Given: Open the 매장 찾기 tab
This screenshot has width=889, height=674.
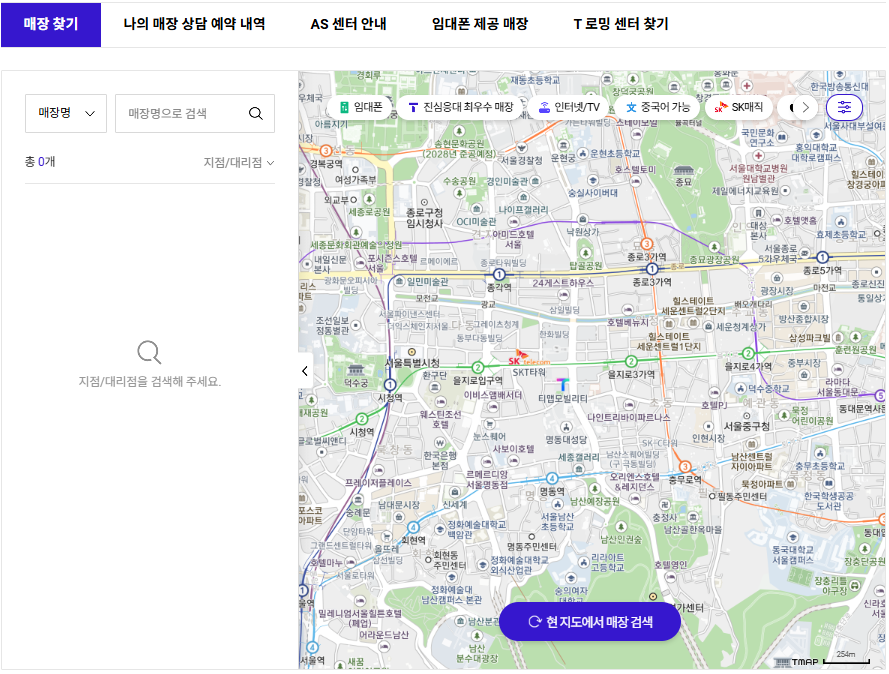Looking at the screenshot, I should 50,24.
